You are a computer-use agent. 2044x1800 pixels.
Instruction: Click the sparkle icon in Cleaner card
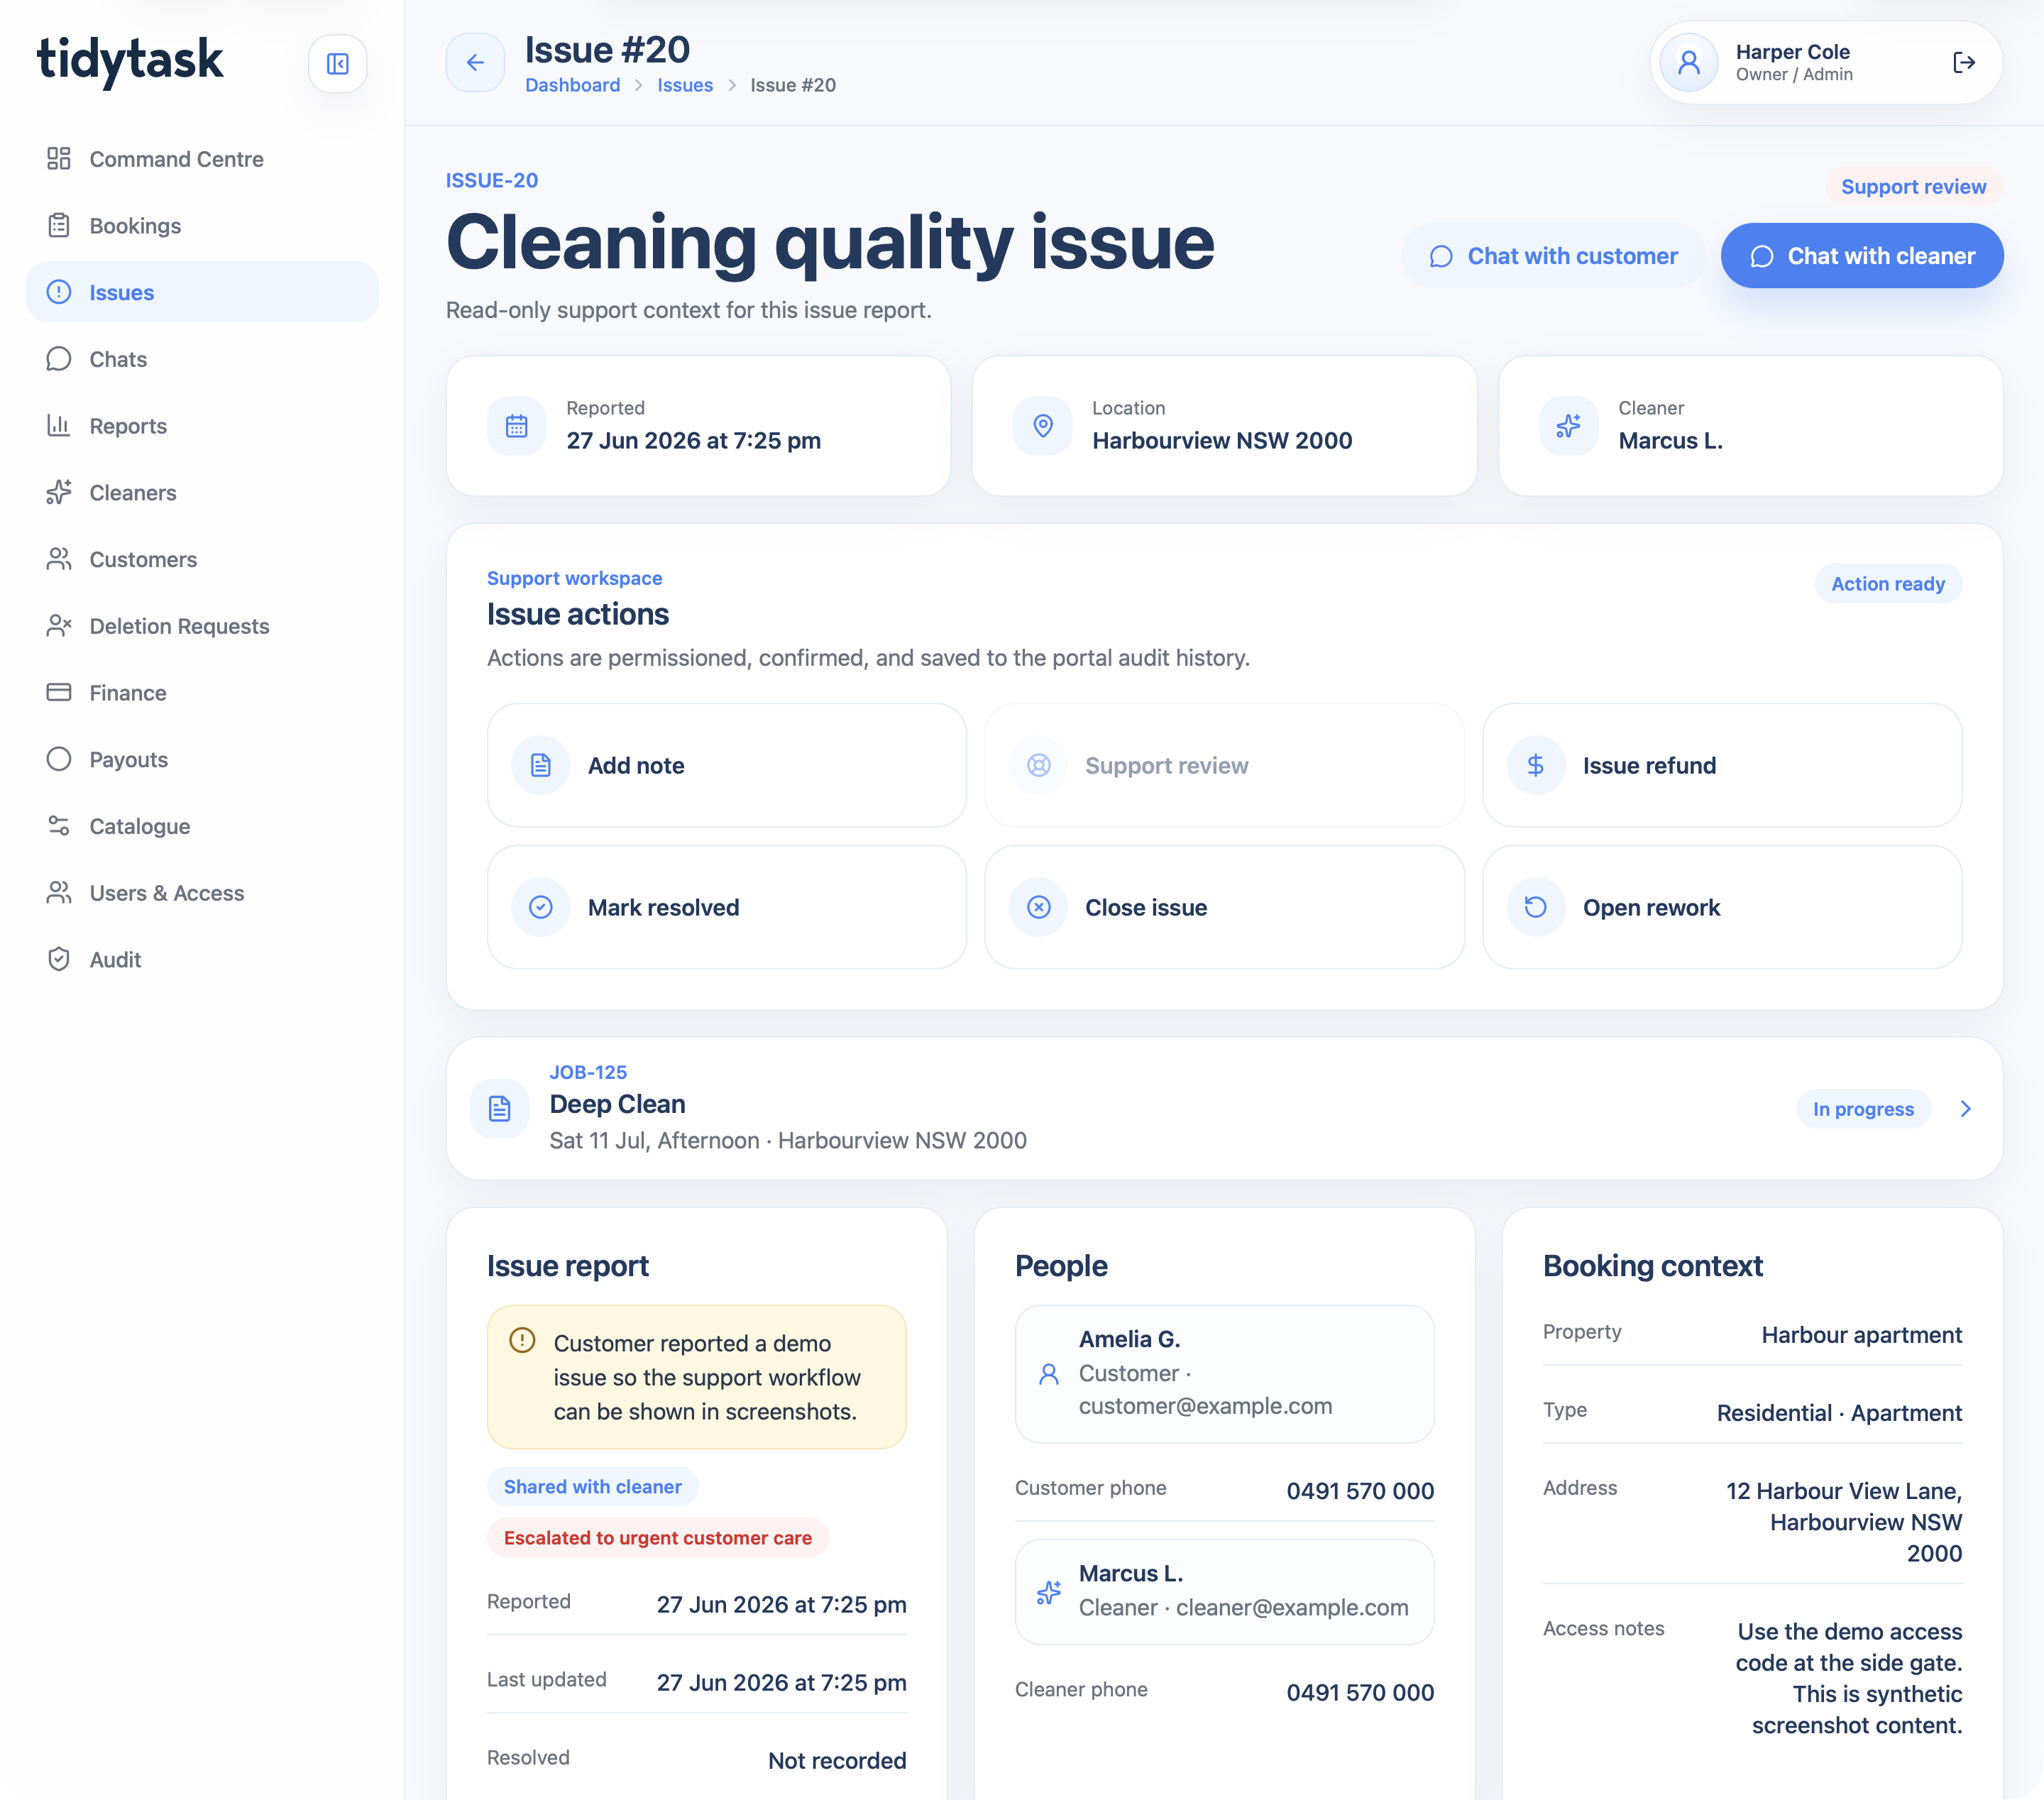point(1569,426)
